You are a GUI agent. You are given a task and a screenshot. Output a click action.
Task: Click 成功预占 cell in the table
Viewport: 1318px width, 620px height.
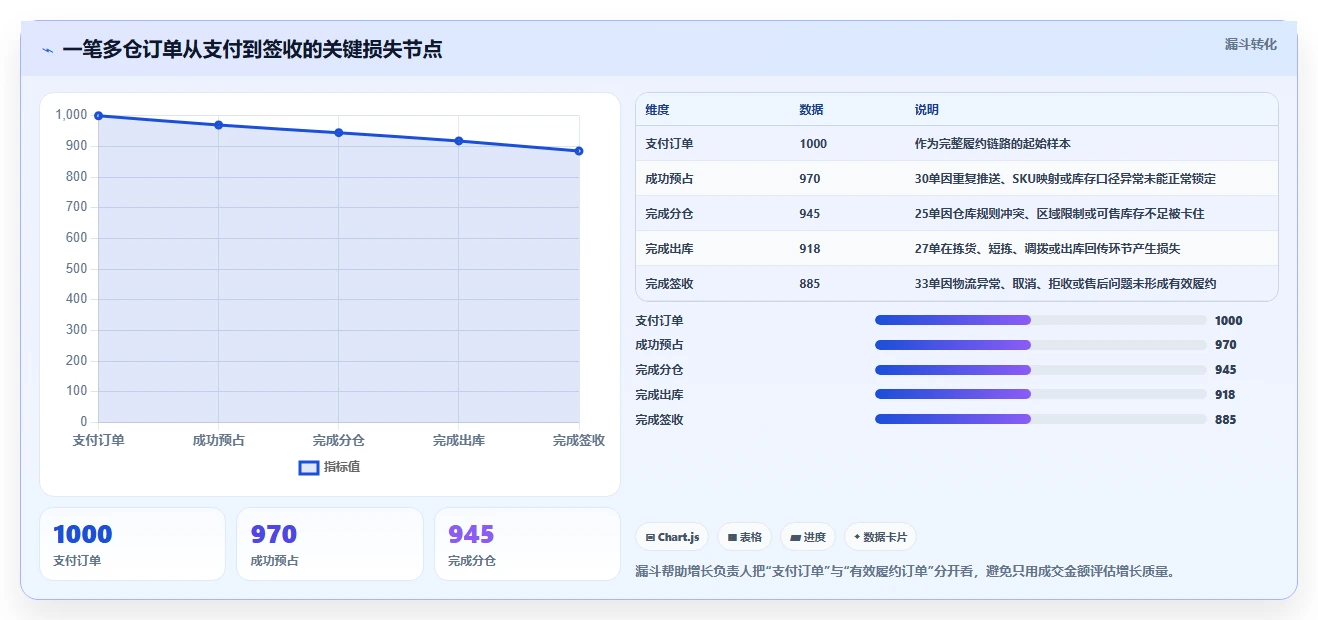pos(669,179)
